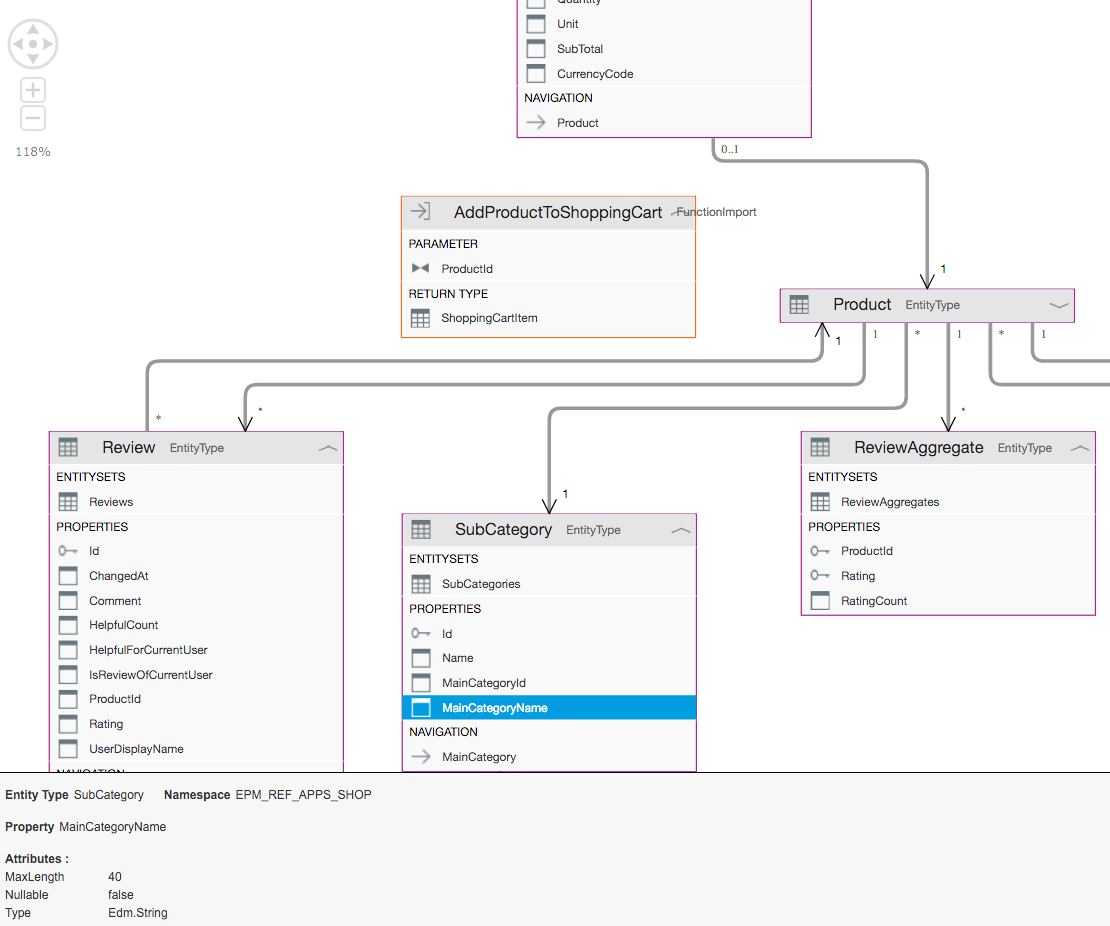Click the Edm.String type value
Viewport: 1110px width, 926px height.
(137, 913)
